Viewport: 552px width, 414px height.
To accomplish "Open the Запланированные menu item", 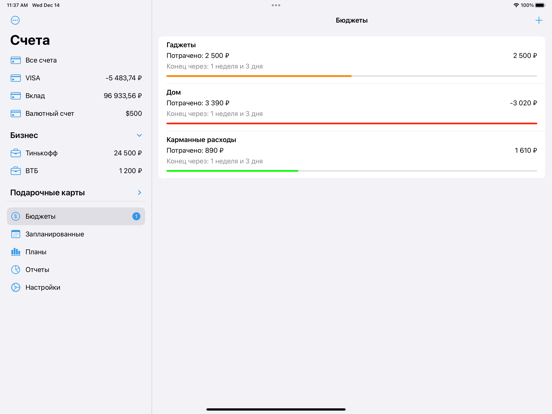I will (76, 234).
